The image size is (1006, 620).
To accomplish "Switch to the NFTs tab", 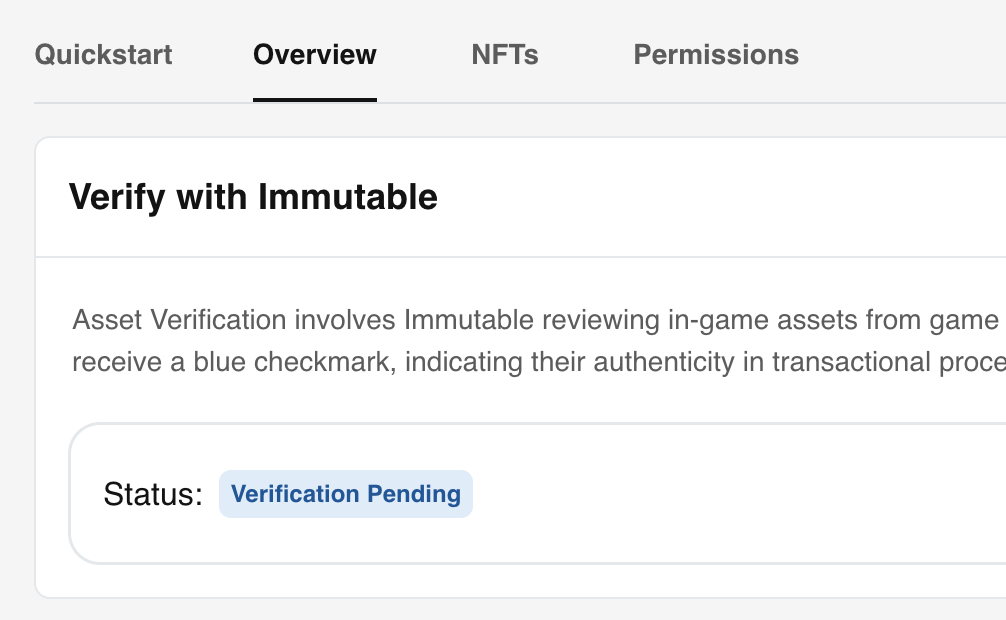I will click(505, 54).
